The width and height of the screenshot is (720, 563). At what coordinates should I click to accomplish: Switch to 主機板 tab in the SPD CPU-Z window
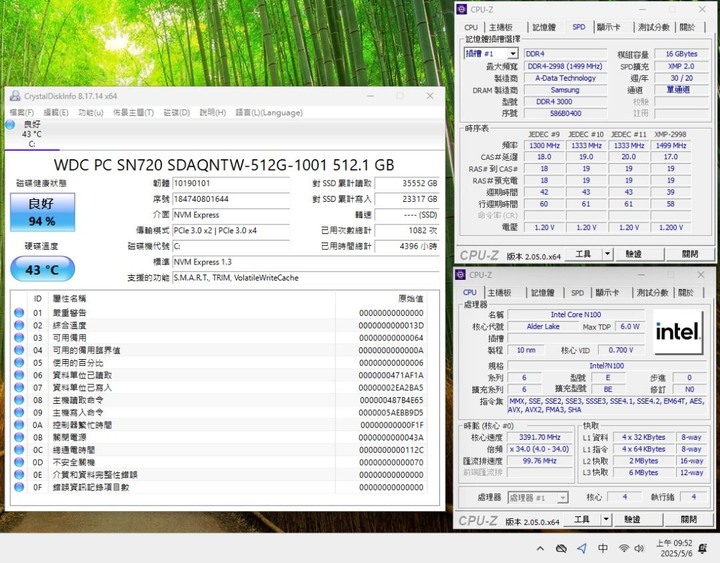[x=501, y=28]
